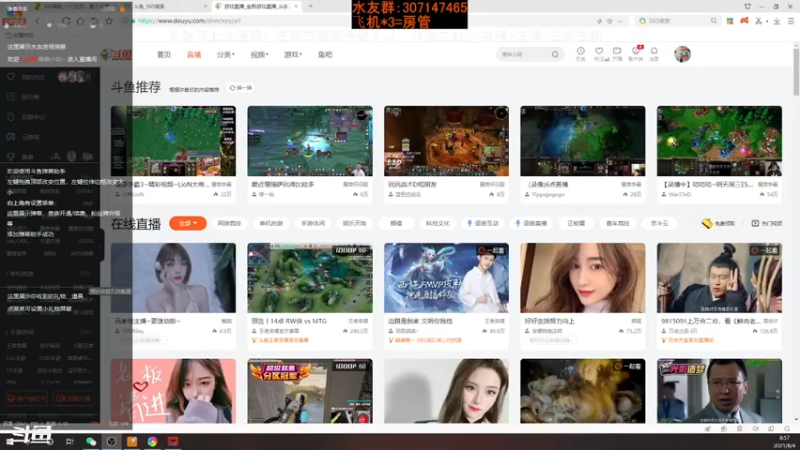Click the magnifier icon in Douyu search
This screenshot has width=800, height=450.
tap(555, 54)
